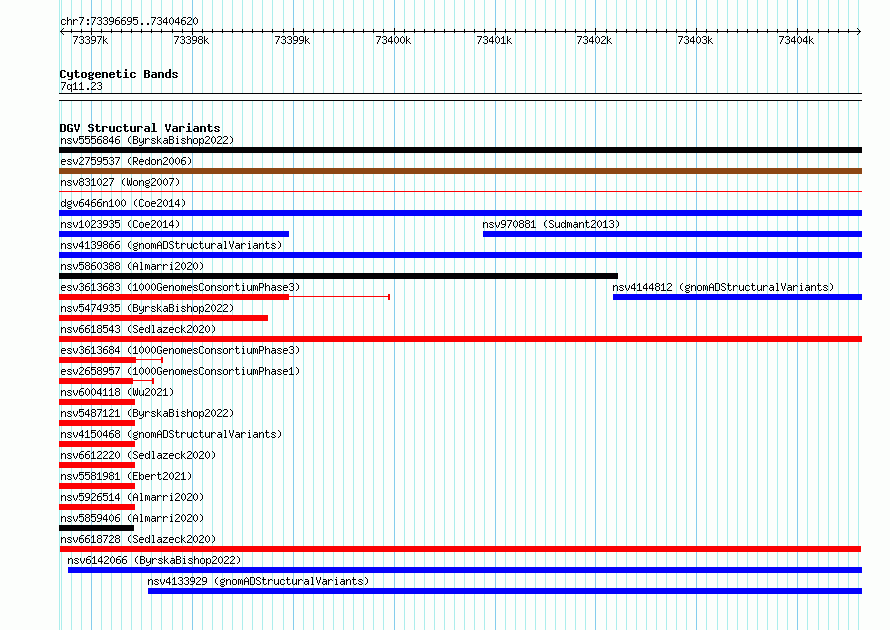890x630 pixels.
Task: Click the 73400k ruler tick label
Action: click(x=393, y=41)
